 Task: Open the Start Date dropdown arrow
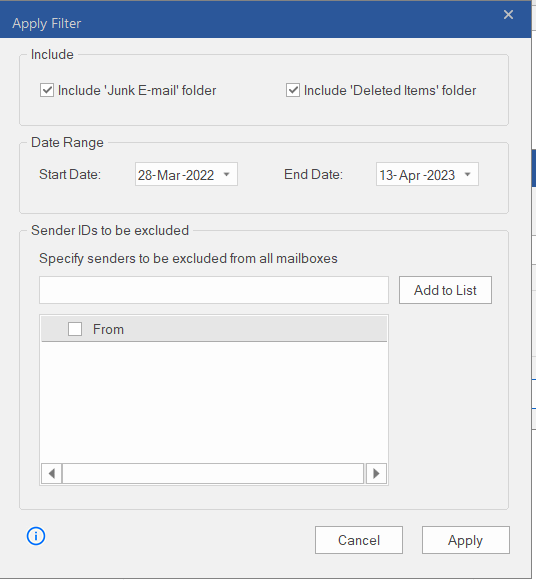[x=227, y=174]
